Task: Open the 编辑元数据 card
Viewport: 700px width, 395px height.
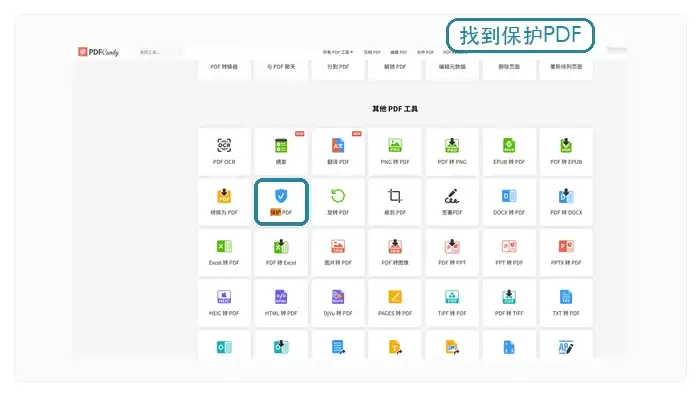Action: pyautogui.click(x=452, y=69)
